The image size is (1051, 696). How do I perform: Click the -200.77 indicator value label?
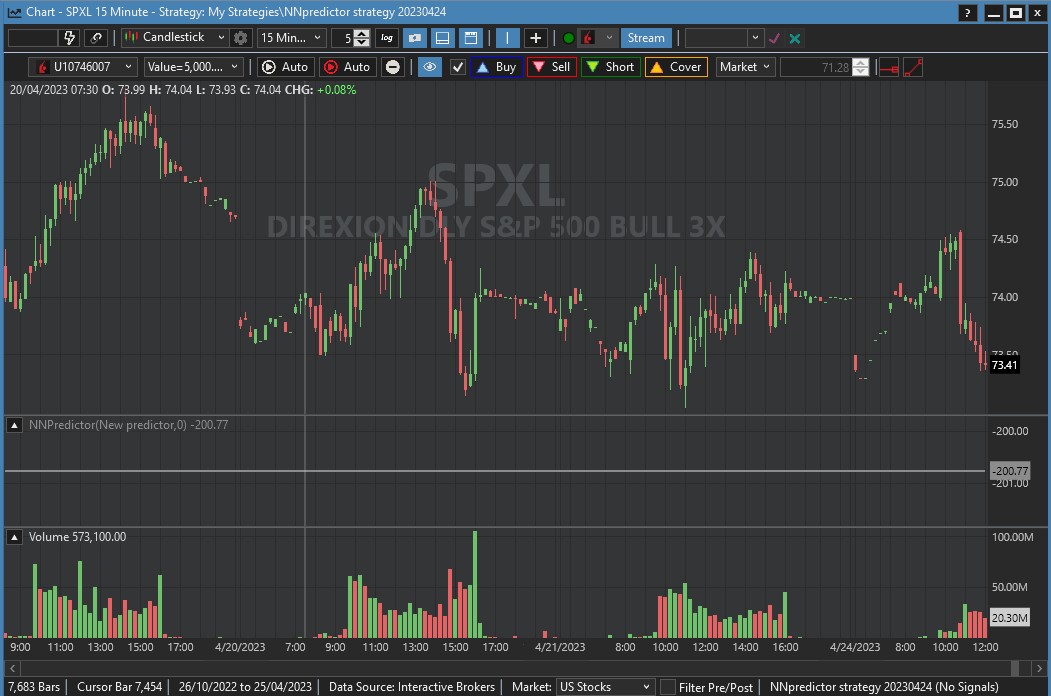pos(1010,471)
